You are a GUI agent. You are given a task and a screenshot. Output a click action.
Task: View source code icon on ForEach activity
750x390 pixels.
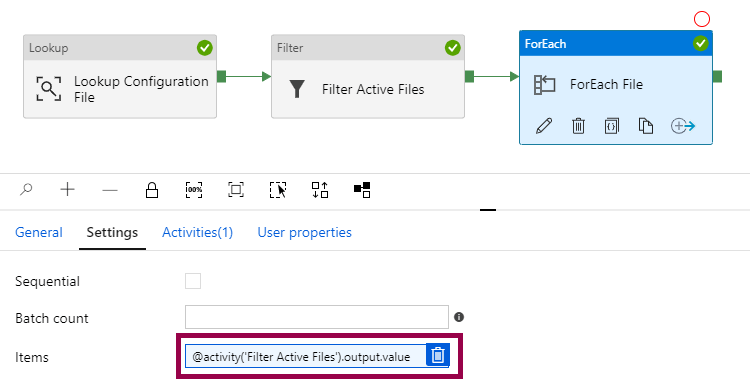point(612,126)
